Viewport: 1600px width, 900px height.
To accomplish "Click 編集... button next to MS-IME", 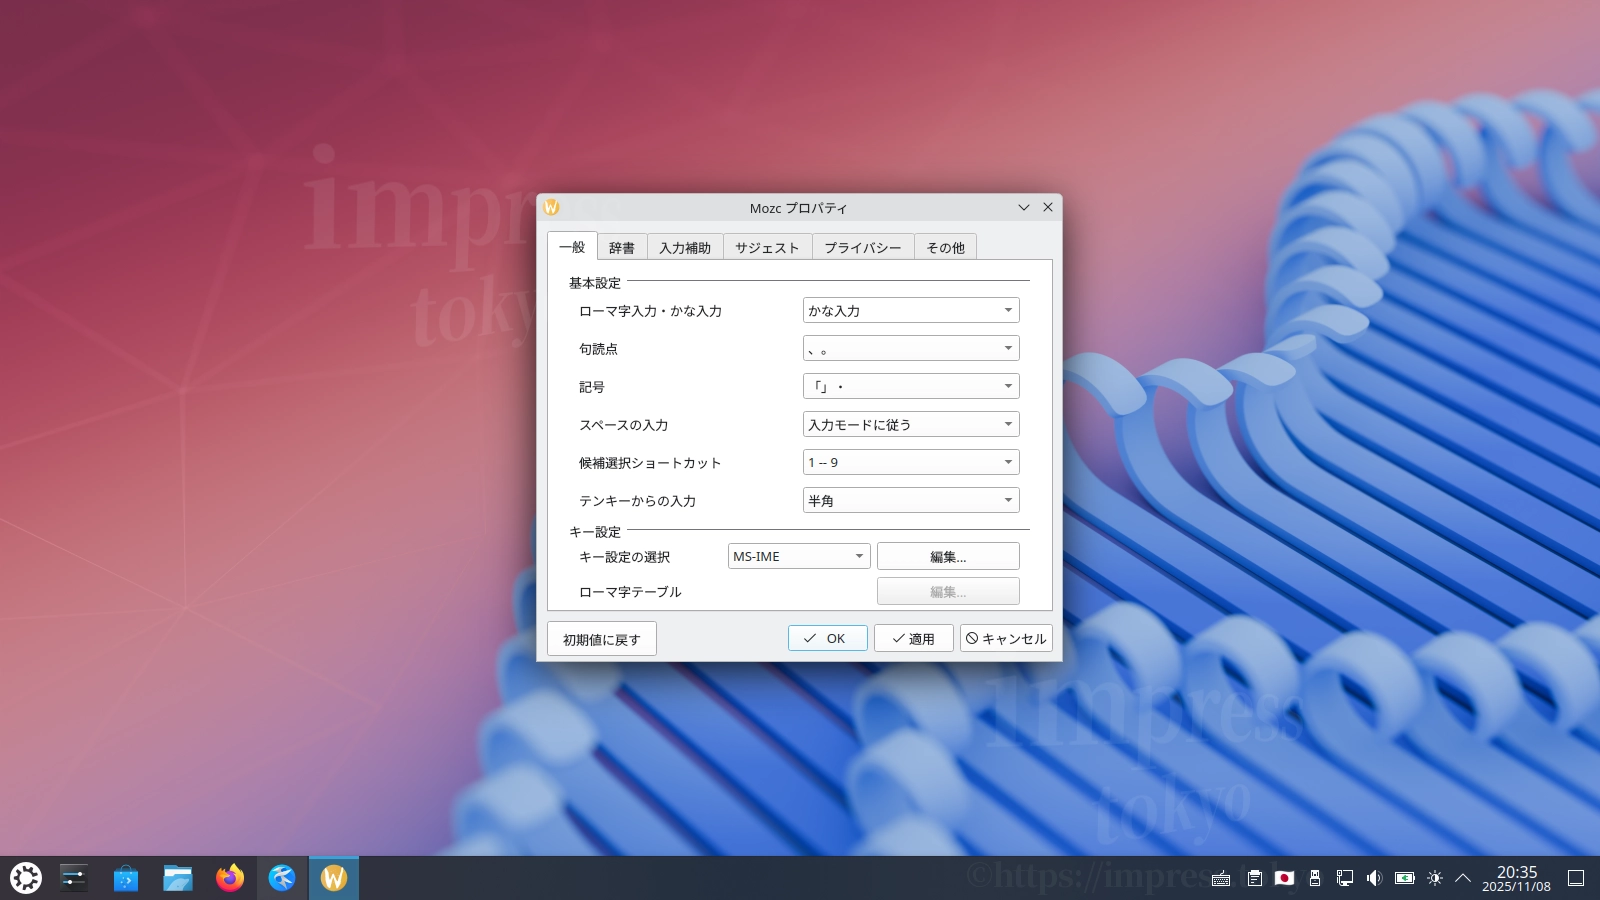I will click(948, 557).
